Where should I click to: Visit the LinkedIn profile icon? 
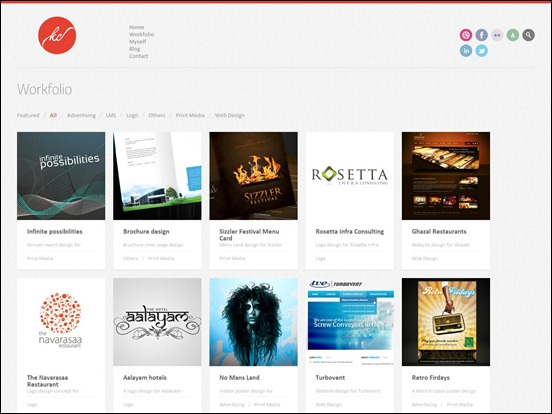tap(466, 51)
